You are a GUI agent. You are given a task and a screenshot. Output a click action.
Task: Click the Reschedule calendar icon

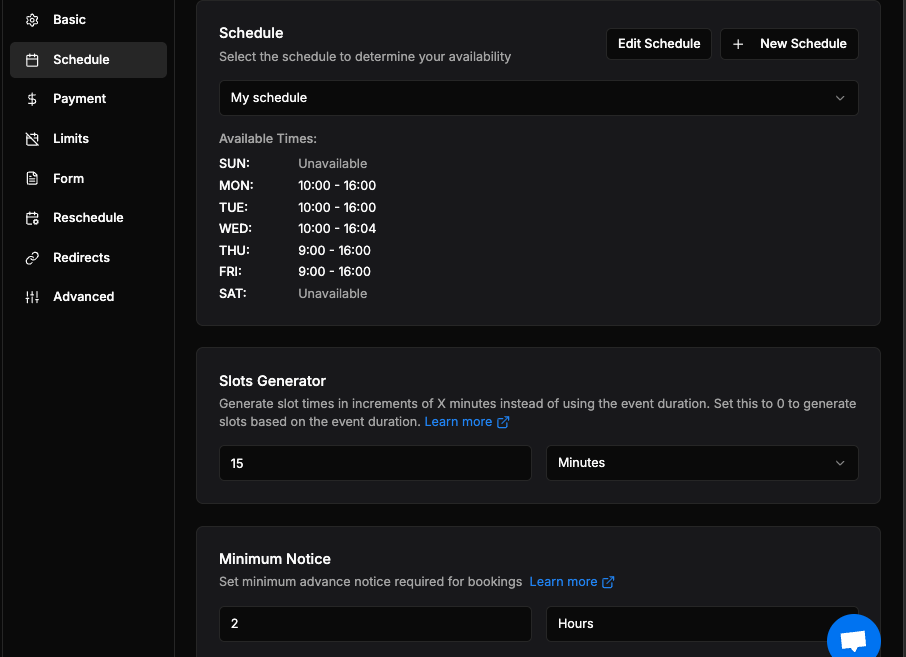pyautogui.click(x=32, y=218)
